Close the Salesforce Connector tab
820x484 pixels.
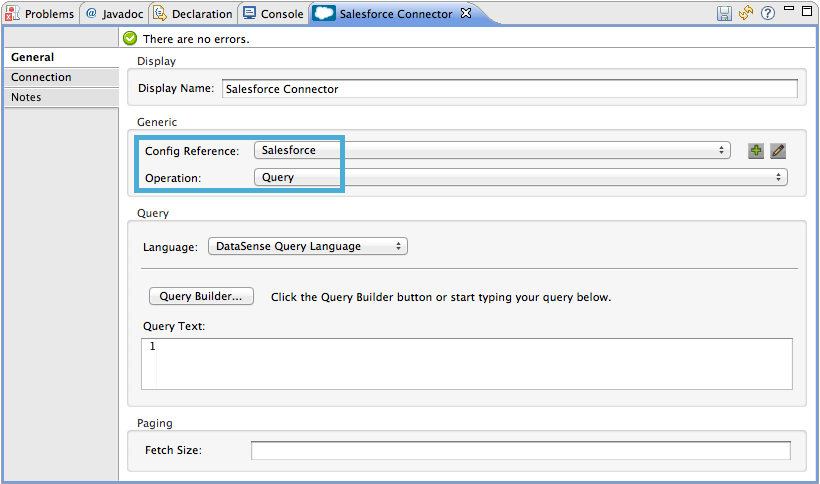(x=466, y=13)
